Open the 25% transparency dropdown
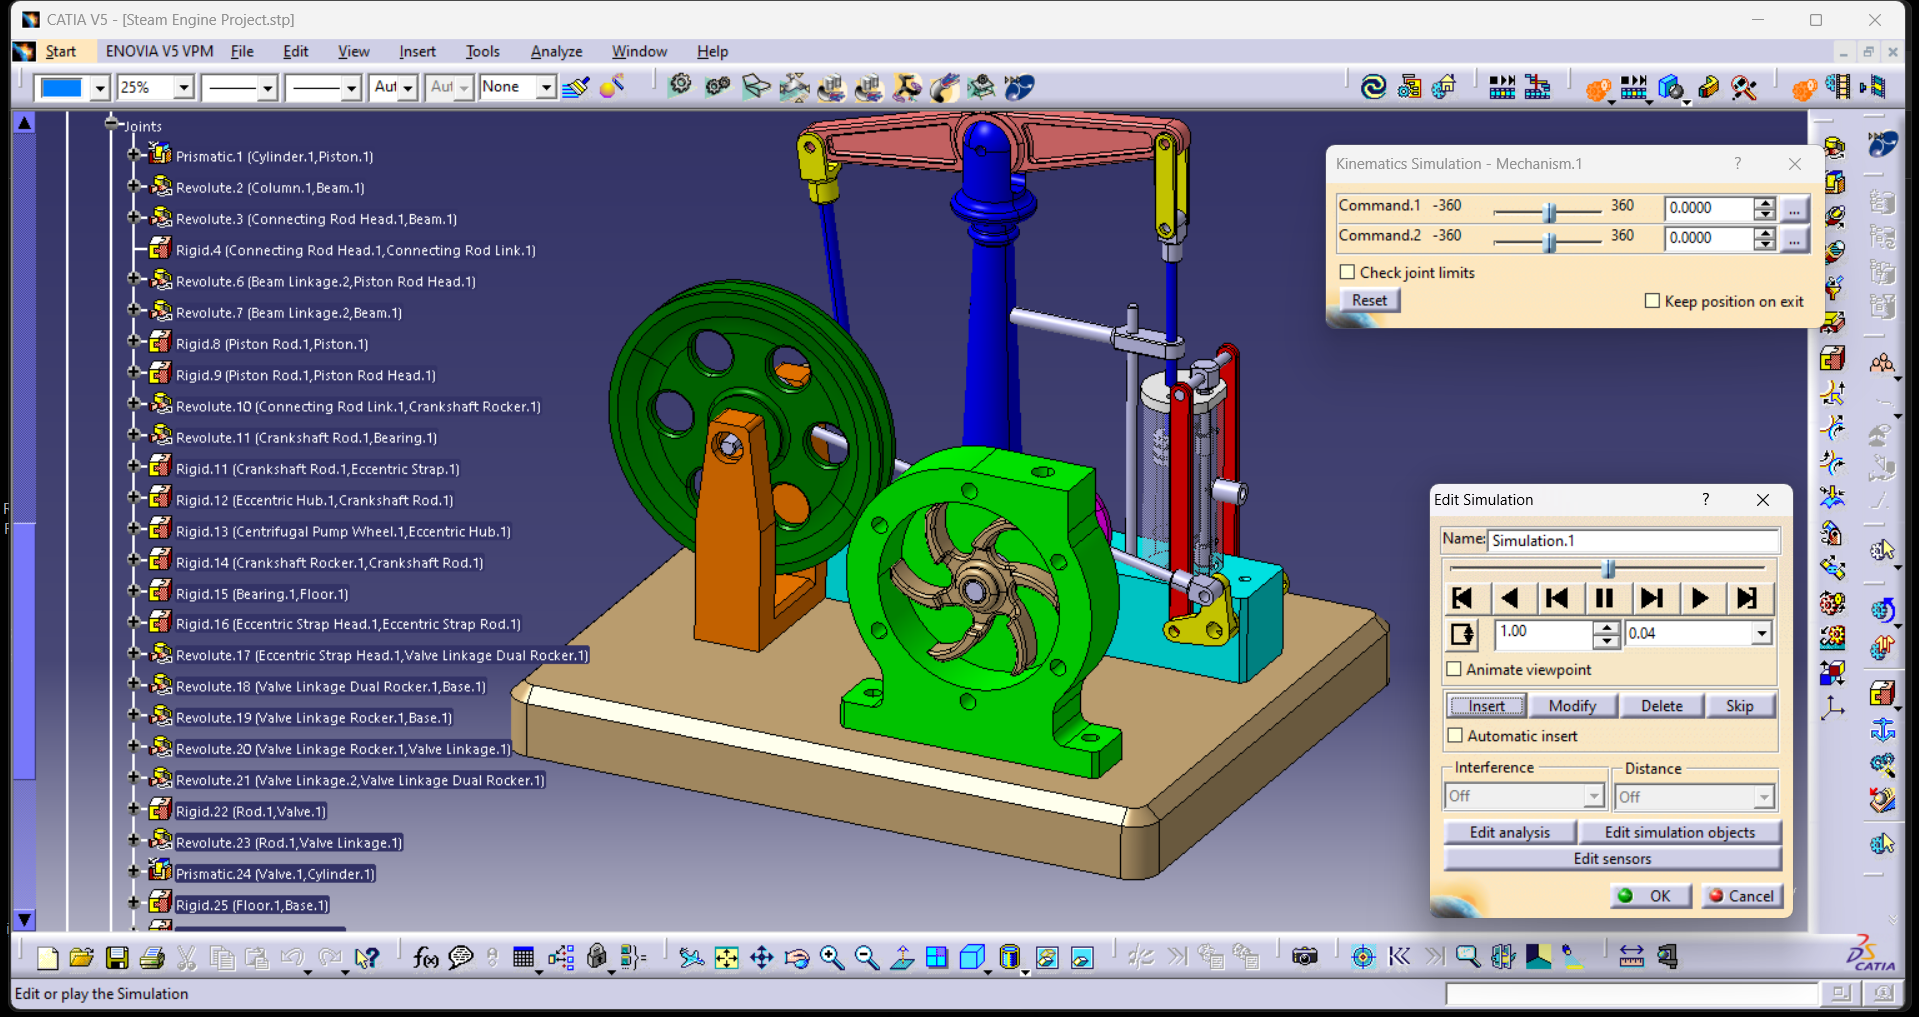 (183, 88)
